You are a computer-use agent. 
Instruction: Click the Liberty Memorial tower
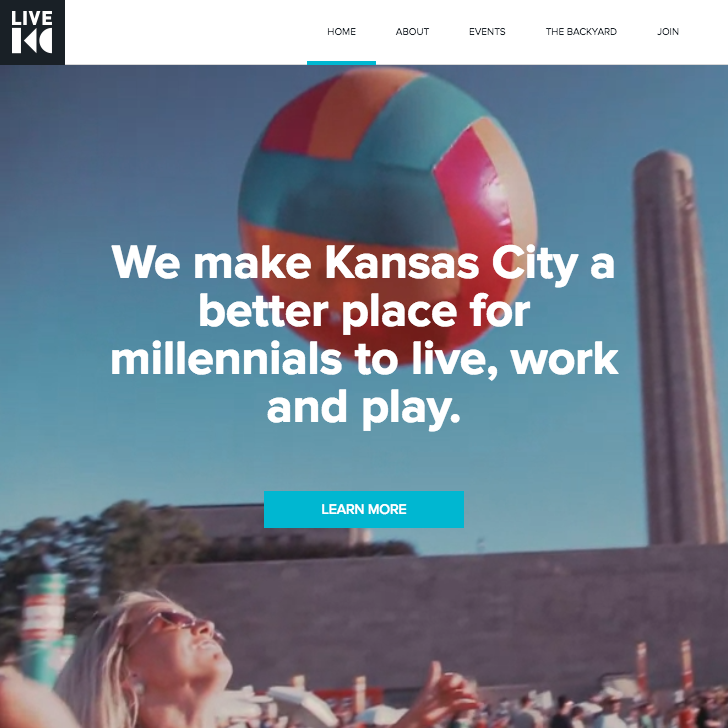[678, 348]
